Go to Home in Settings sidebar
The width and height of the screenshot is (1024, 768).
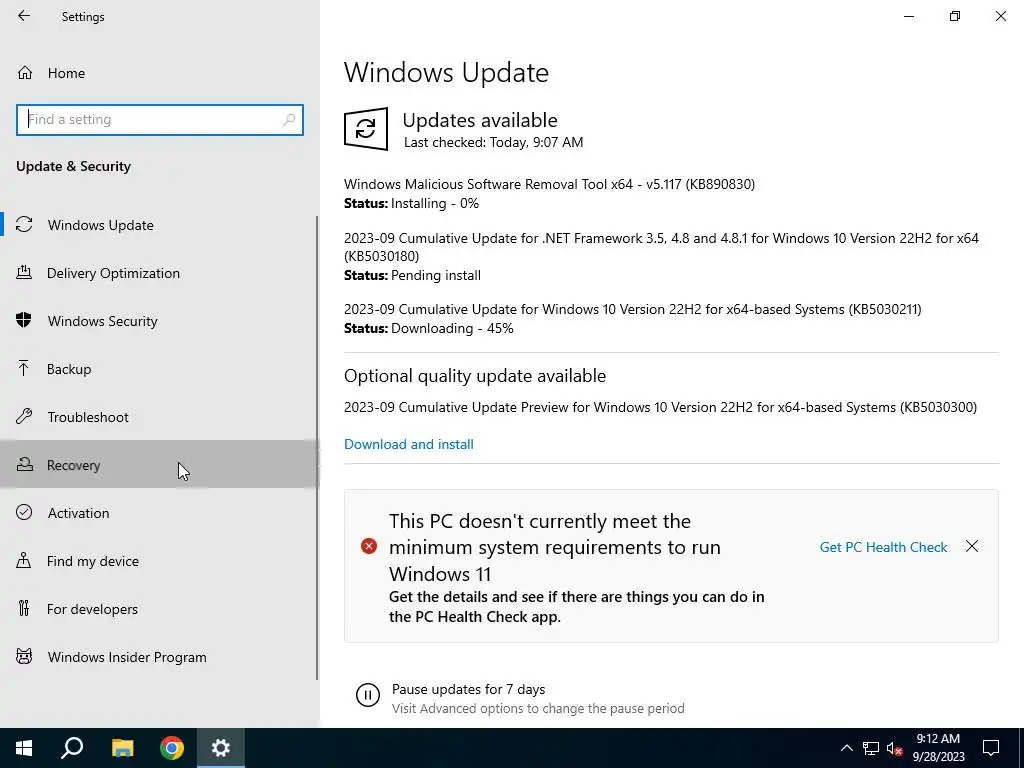66,73
